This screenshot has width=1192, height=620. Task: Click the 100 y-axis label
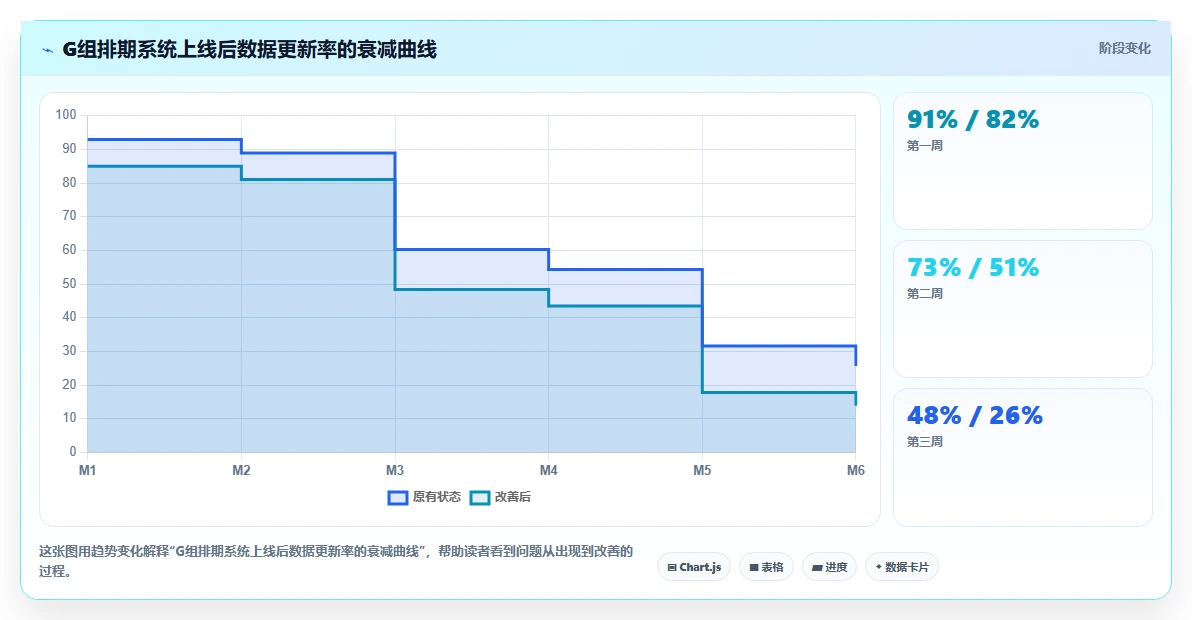pos(66,115)
